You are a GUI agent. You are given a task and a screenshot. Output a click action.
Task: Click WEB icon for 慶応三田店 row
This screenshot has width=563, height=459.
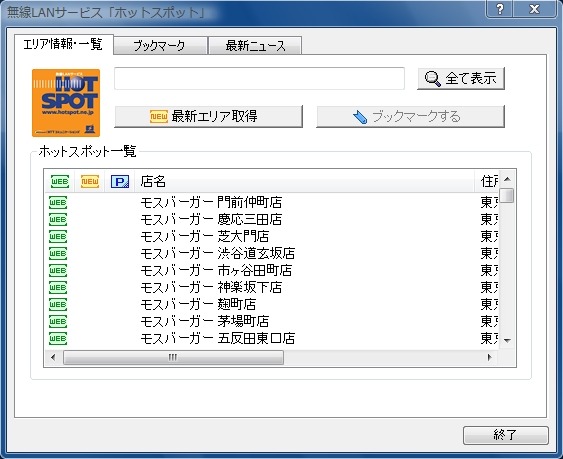[x=58, y=219]
